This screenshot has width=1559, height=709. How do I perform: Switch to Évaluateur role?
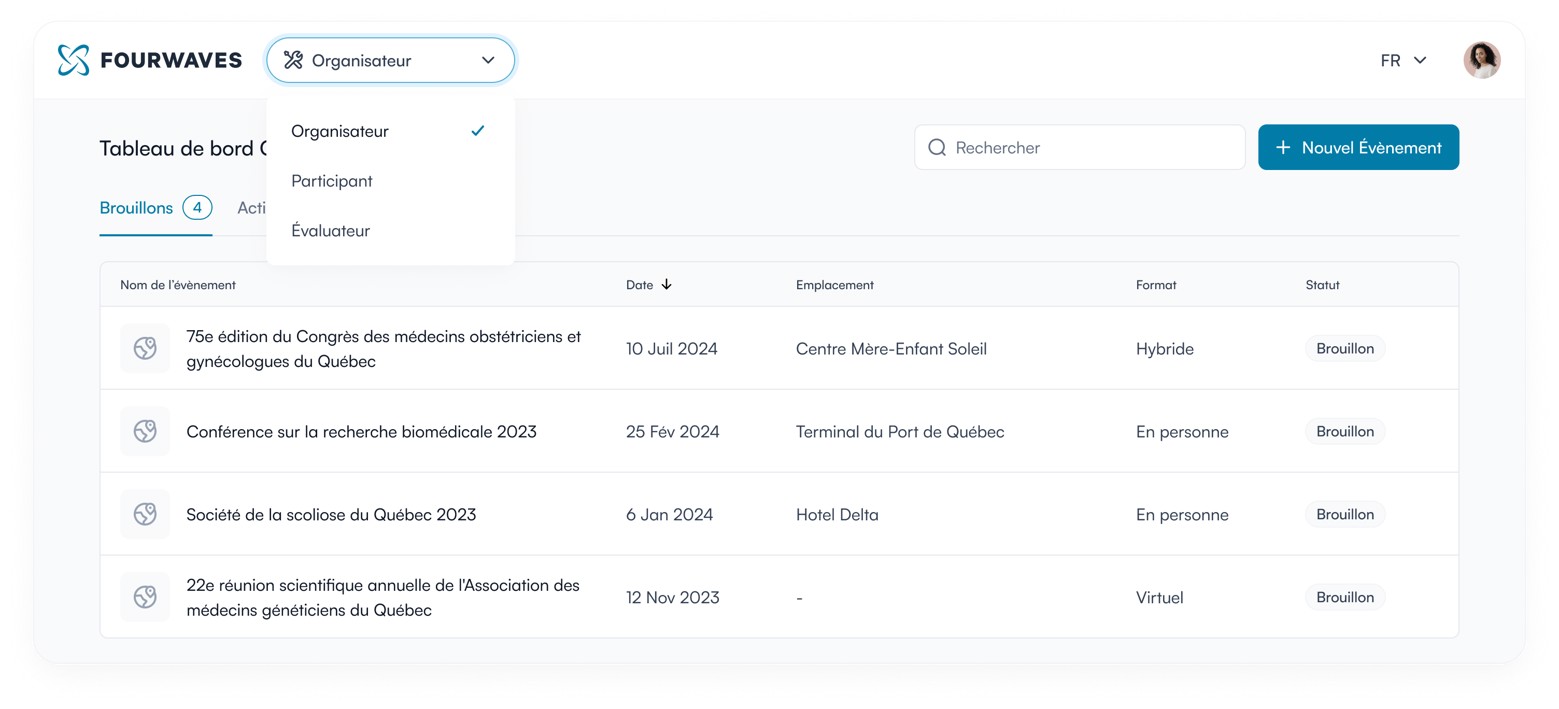coord(330,231)
